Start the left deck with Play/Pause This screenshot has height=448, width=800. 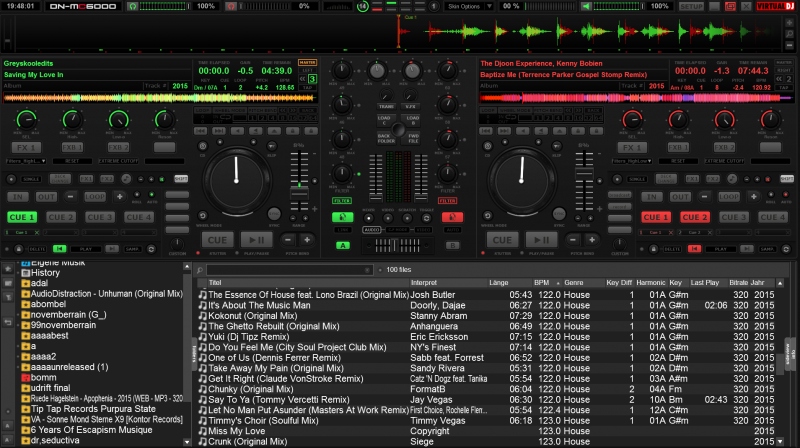click(x=256, y=240)
